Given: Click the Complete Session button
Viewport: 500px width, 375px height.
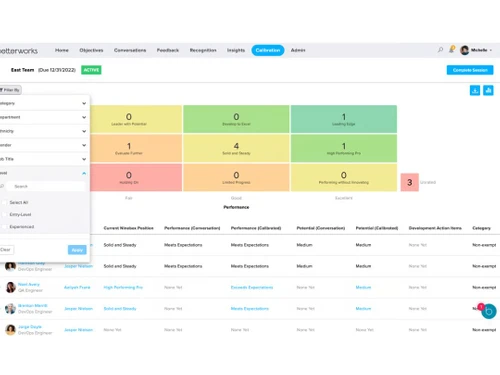Looking at the screenshot, I should [x=470, y=70].
